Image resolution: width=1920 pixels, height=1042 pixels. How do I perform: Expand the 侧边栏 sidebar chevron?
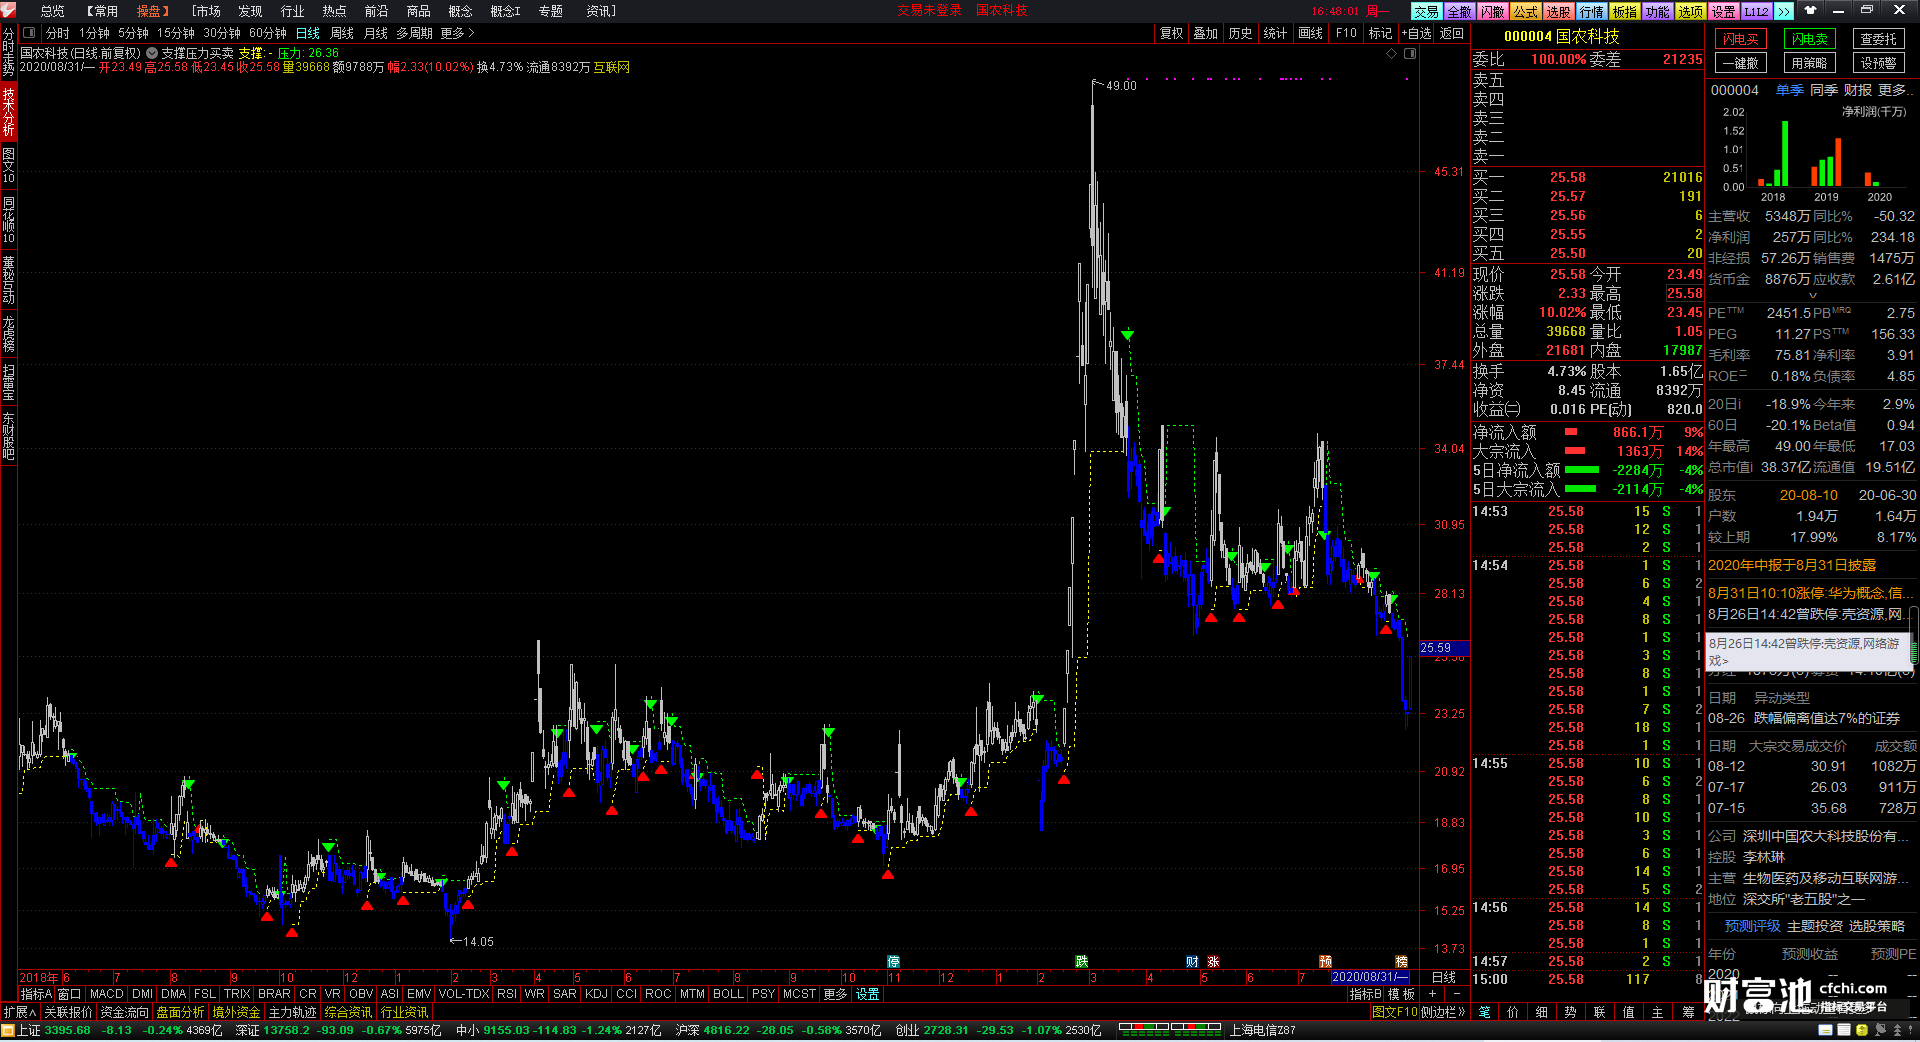pos(1442,1012)
